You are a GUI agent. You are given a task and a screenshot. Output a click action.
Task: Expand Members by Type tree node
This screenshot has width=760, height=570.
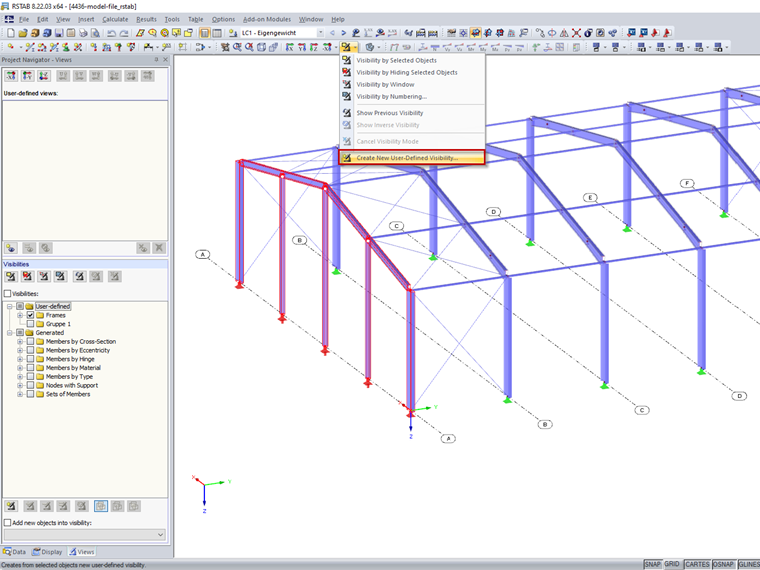point(20,377)
